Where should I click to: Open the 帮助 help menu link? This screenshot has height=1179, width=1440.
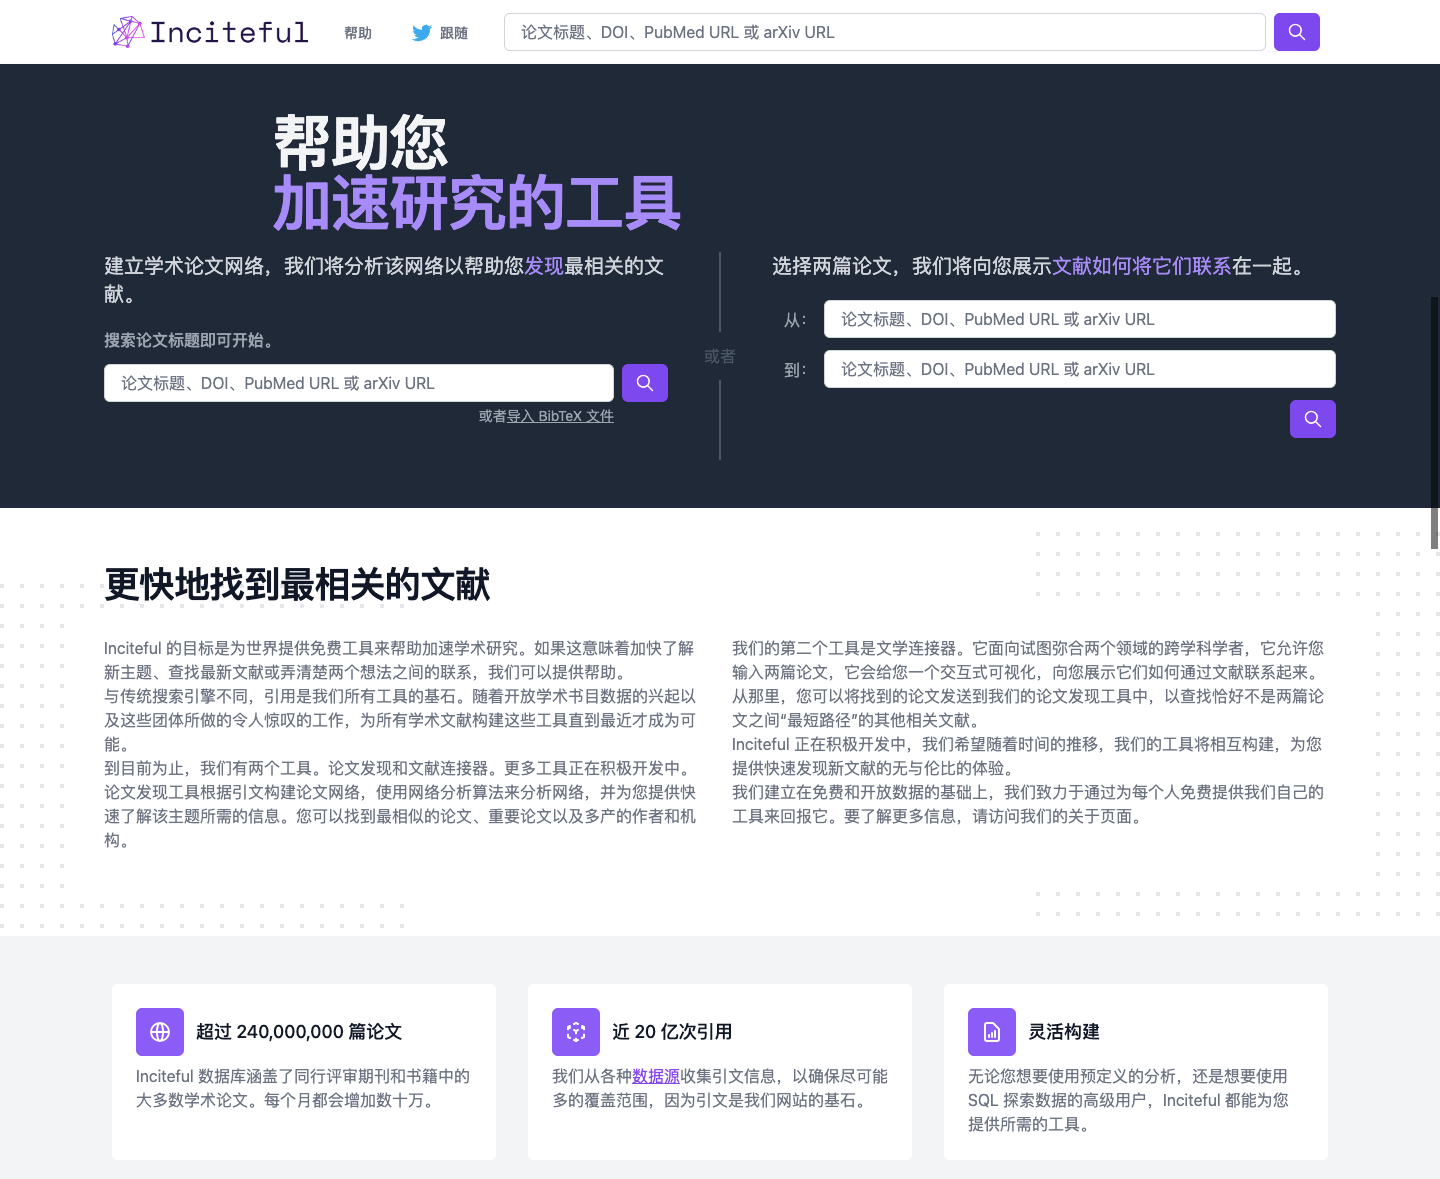pos(358,33)
